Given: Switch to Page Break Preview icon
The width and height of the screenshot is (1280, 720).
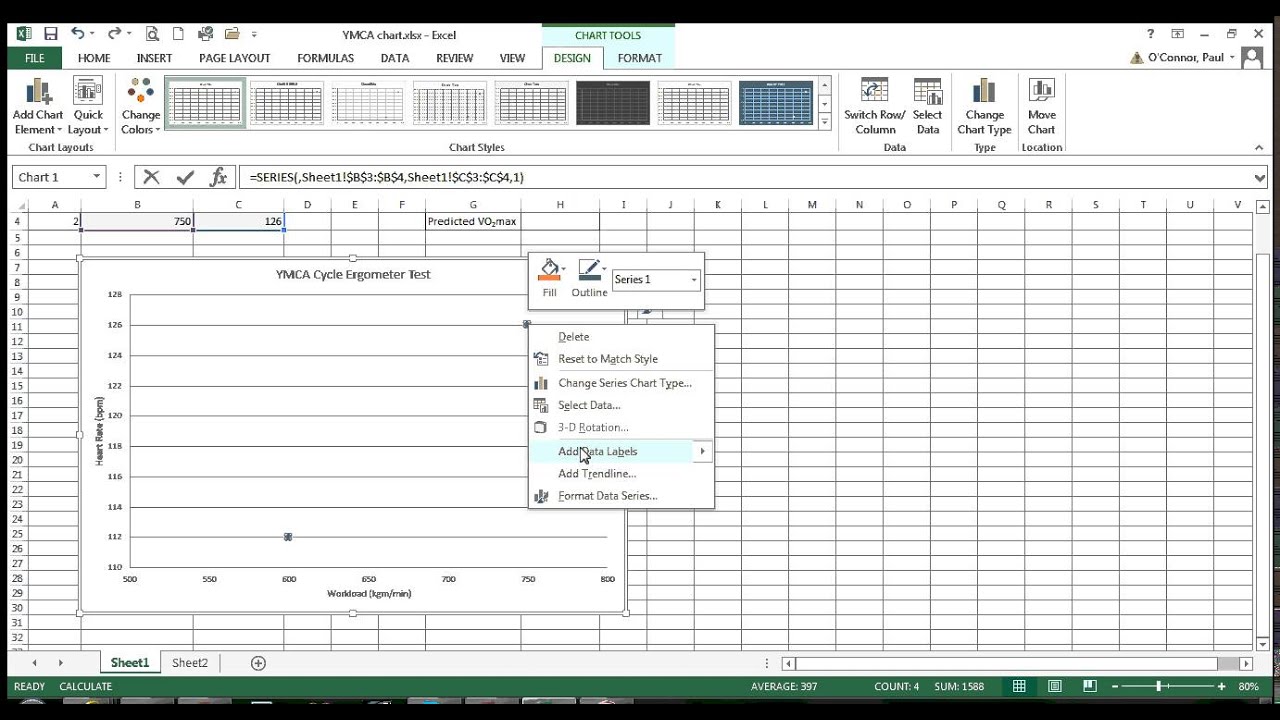Looking at the screenshot, I should (x=1092, y=687).
